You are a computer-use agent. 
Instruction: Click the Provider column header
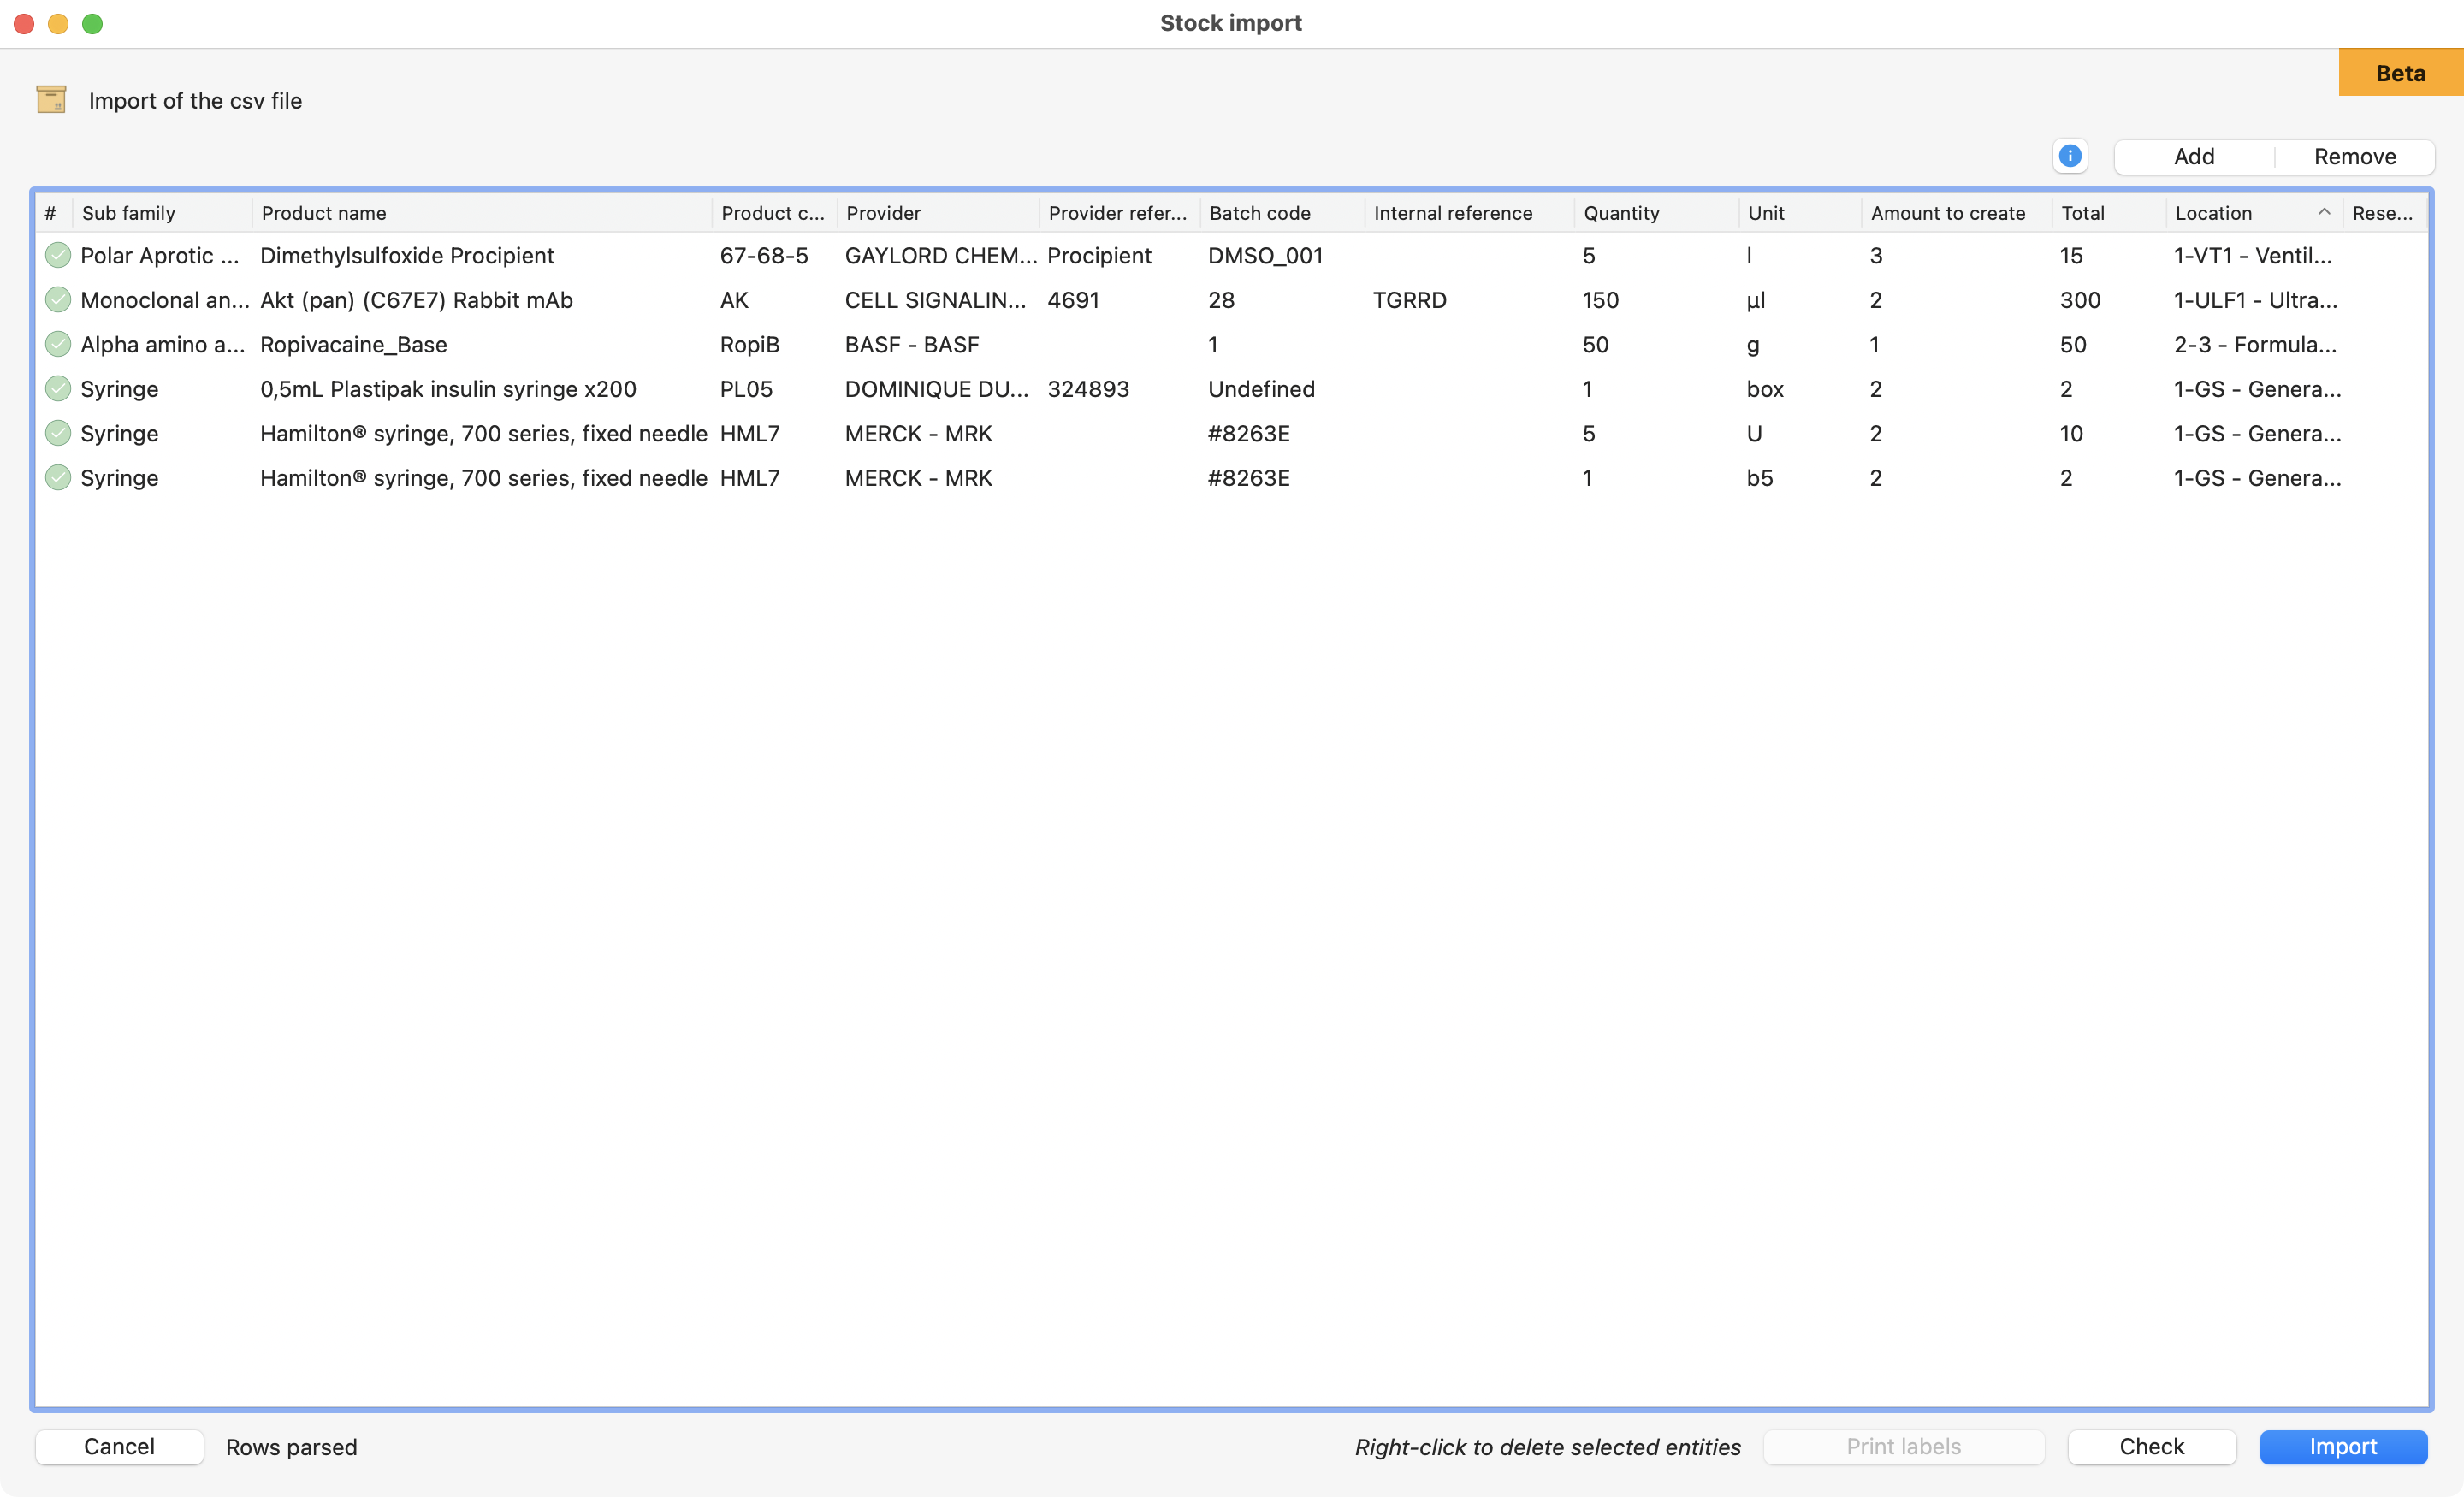click(x=937, y=213)
